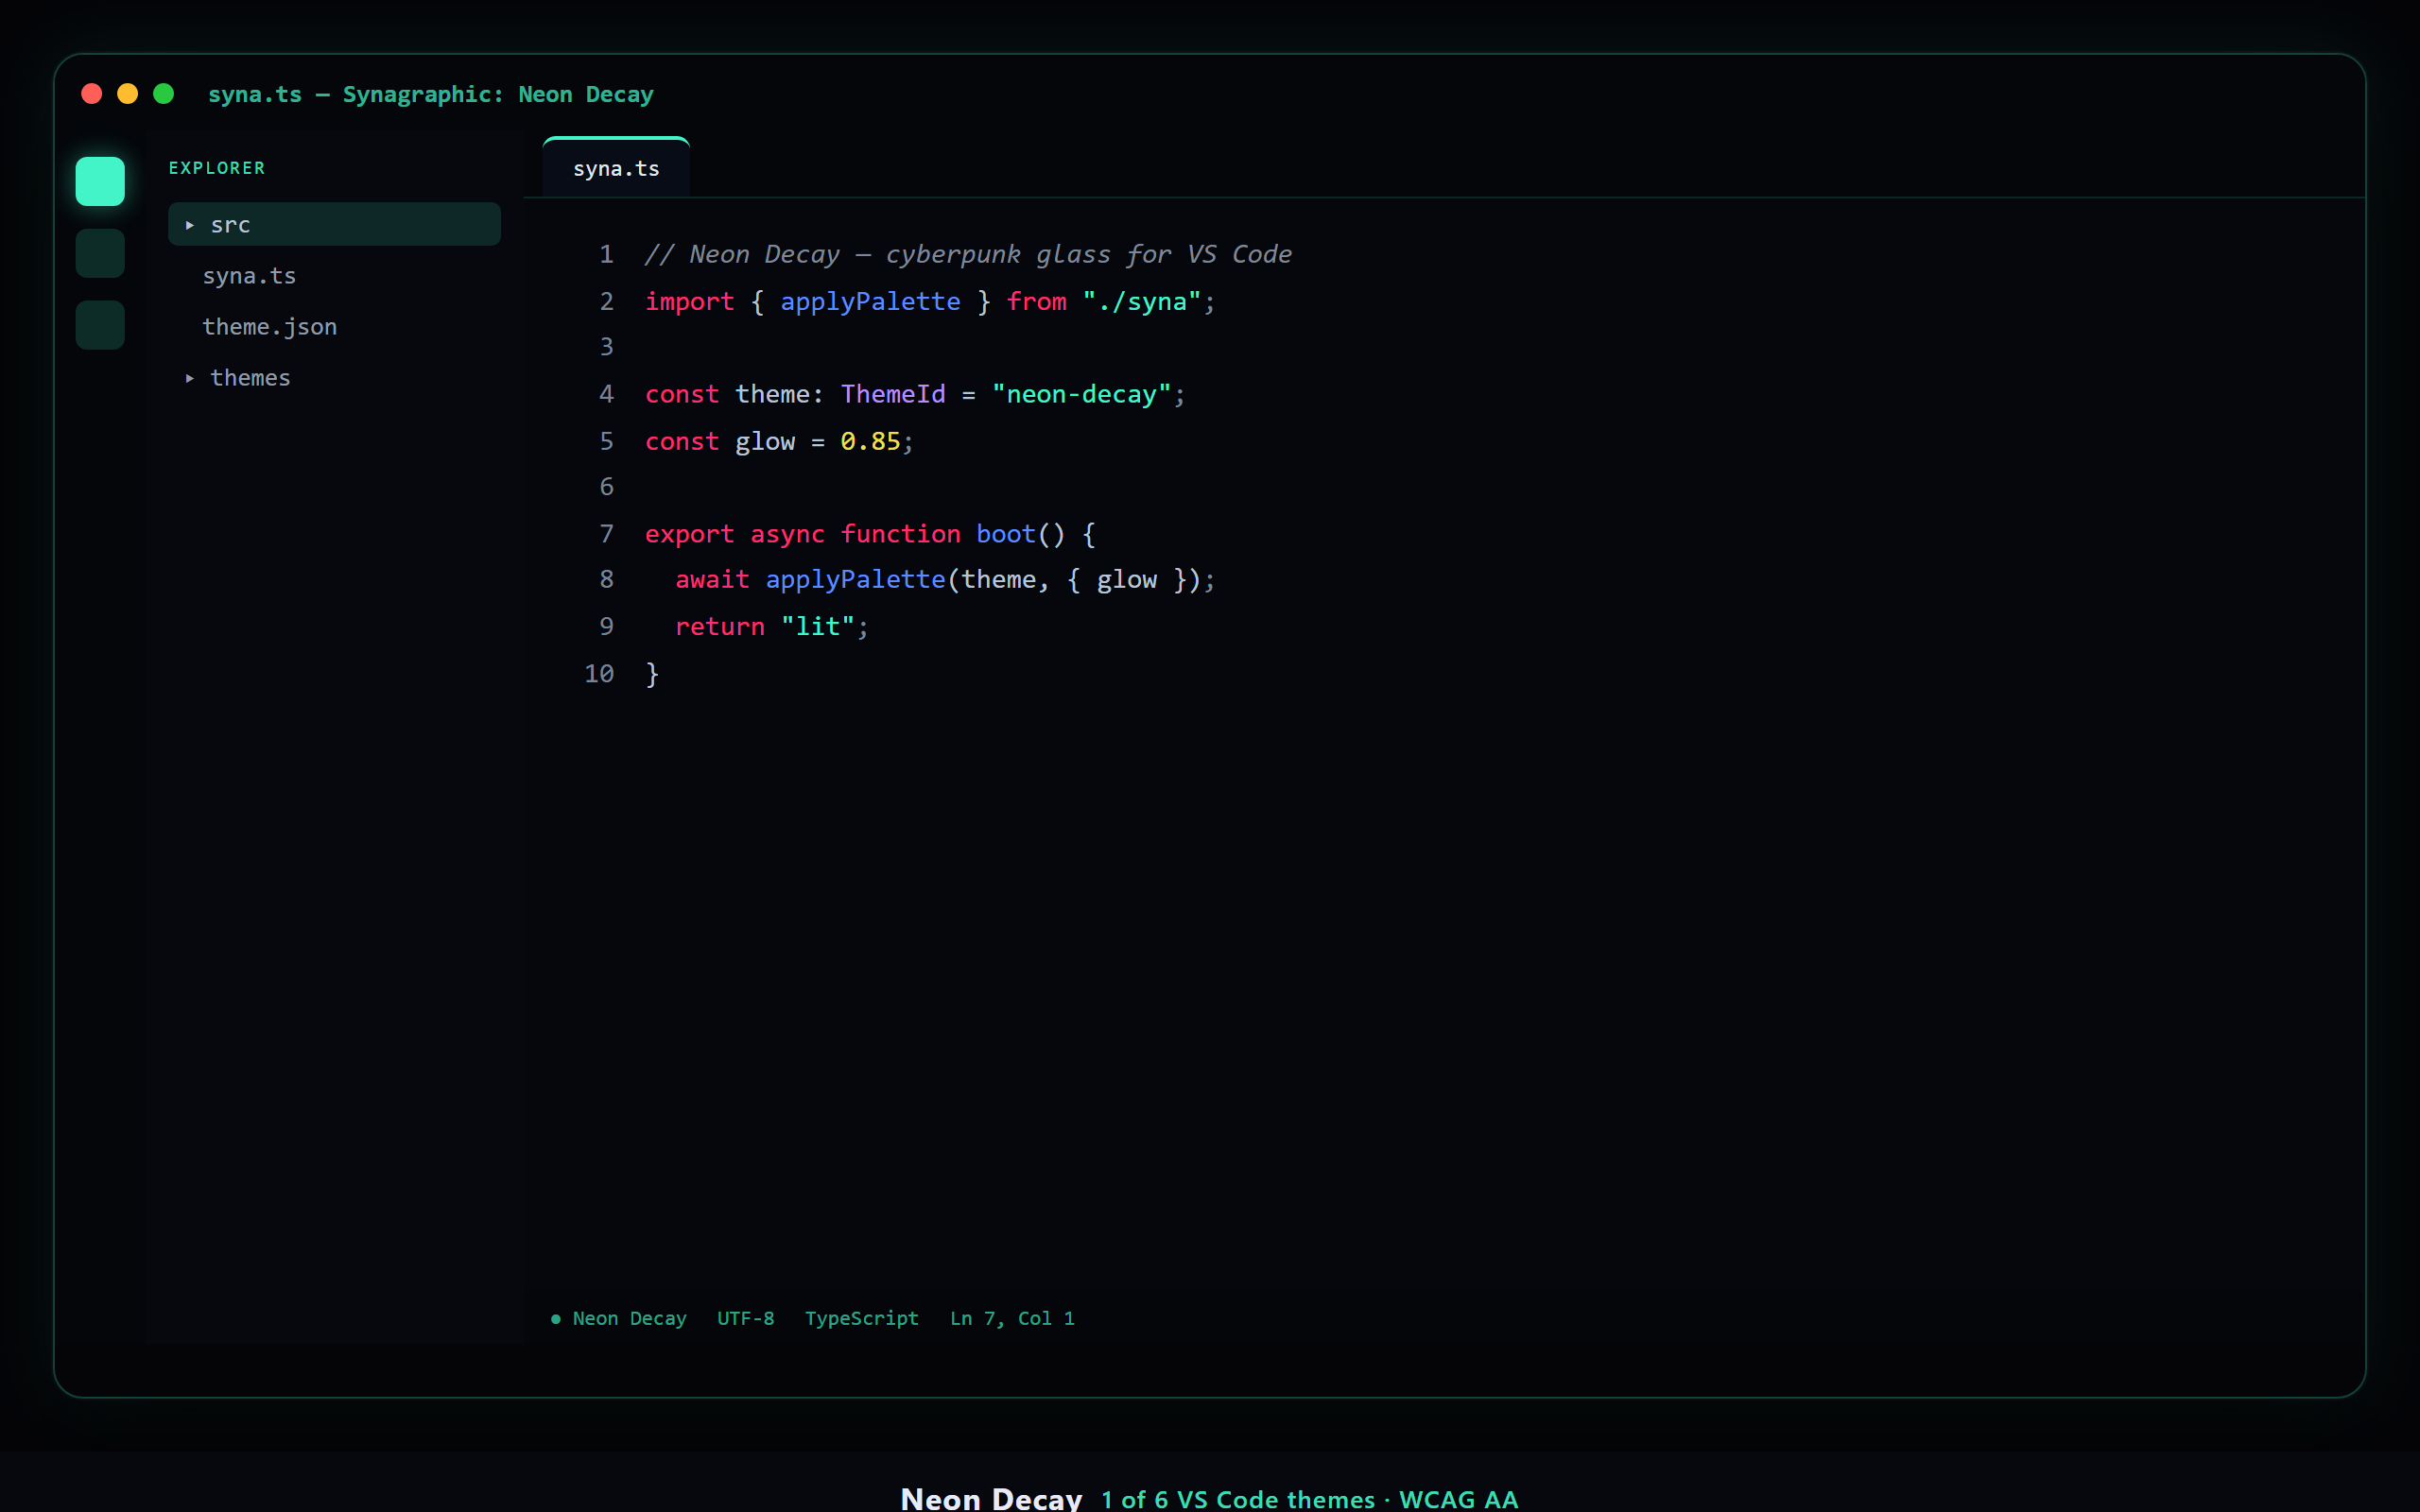Click the "./syna" import string
2420x1512 pixels.
(1141, 301)
